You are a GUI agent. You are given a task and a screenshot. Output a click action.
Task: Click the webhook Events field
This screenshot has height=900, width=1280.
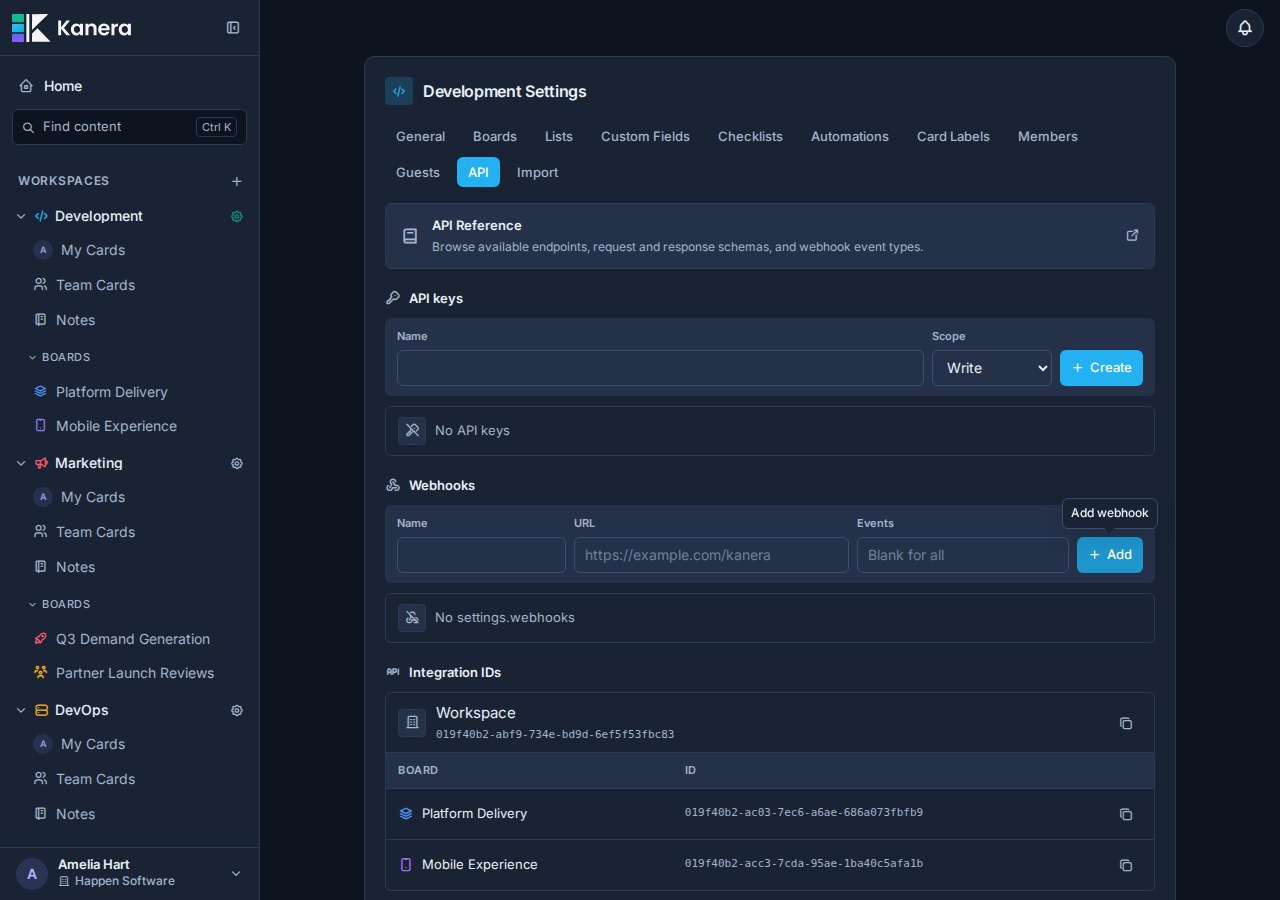963,555
